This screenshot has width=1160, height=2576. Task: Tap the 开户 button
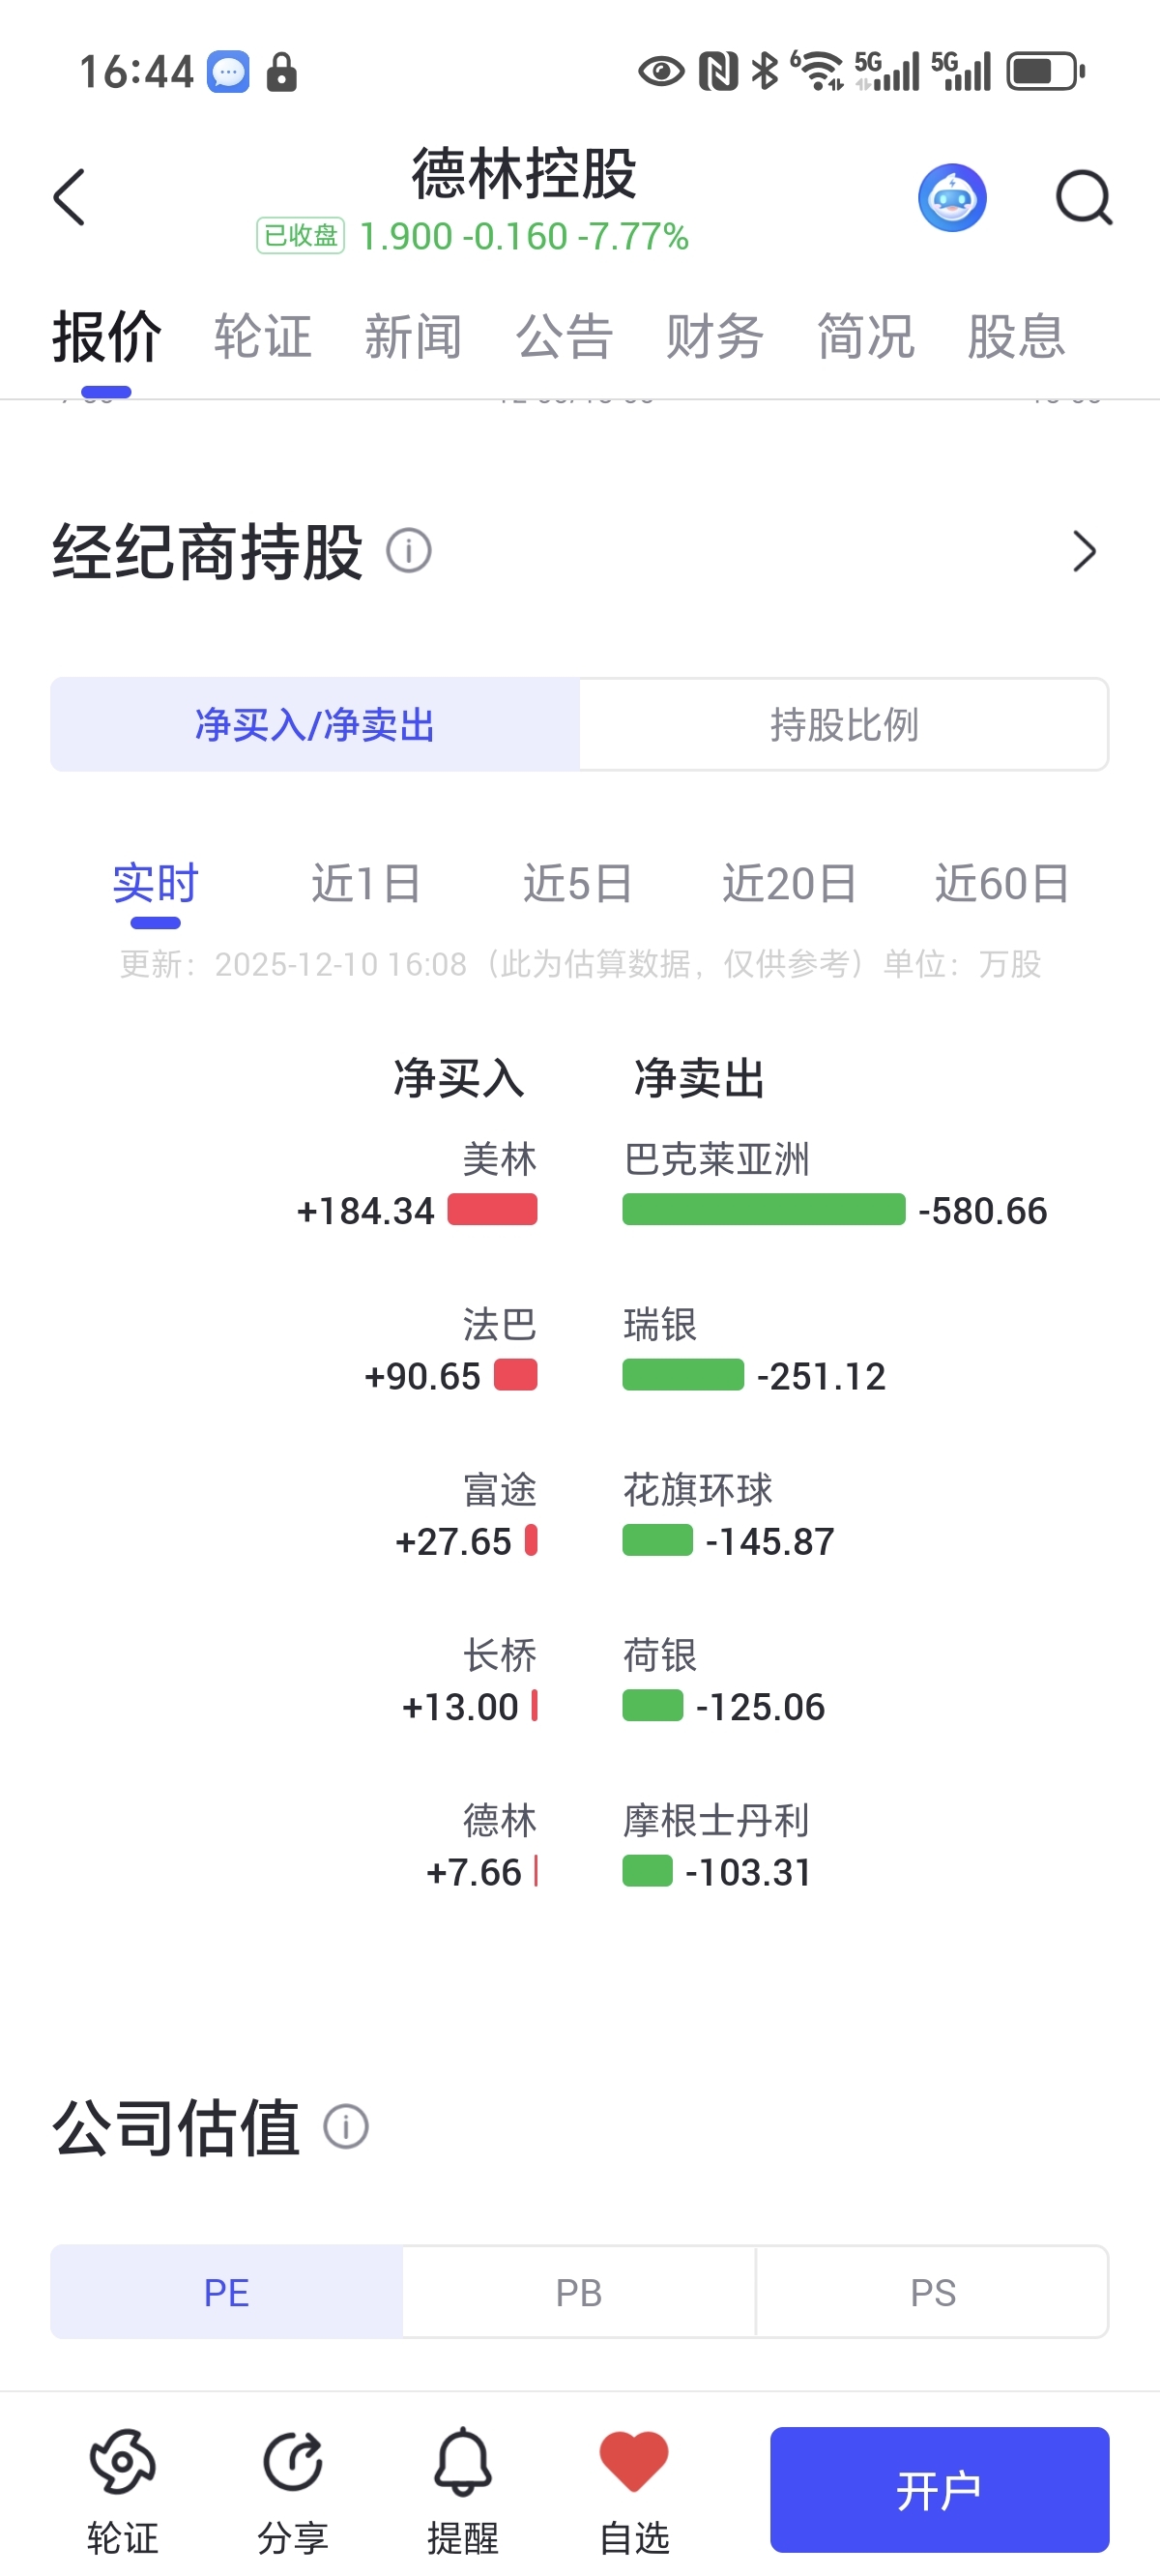pos(939,2489)
